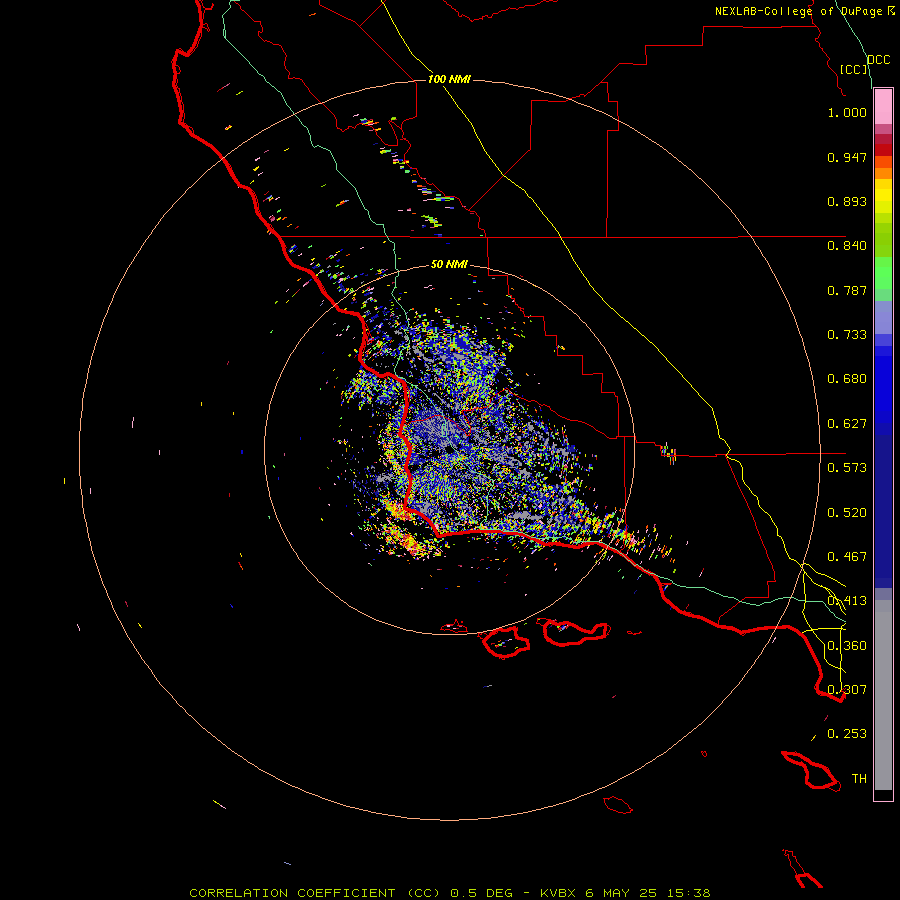Image resolution: width=900 pixels, height=900 pixels.
Task: Click the DCC label above the color bar
Action: point(879,60)
